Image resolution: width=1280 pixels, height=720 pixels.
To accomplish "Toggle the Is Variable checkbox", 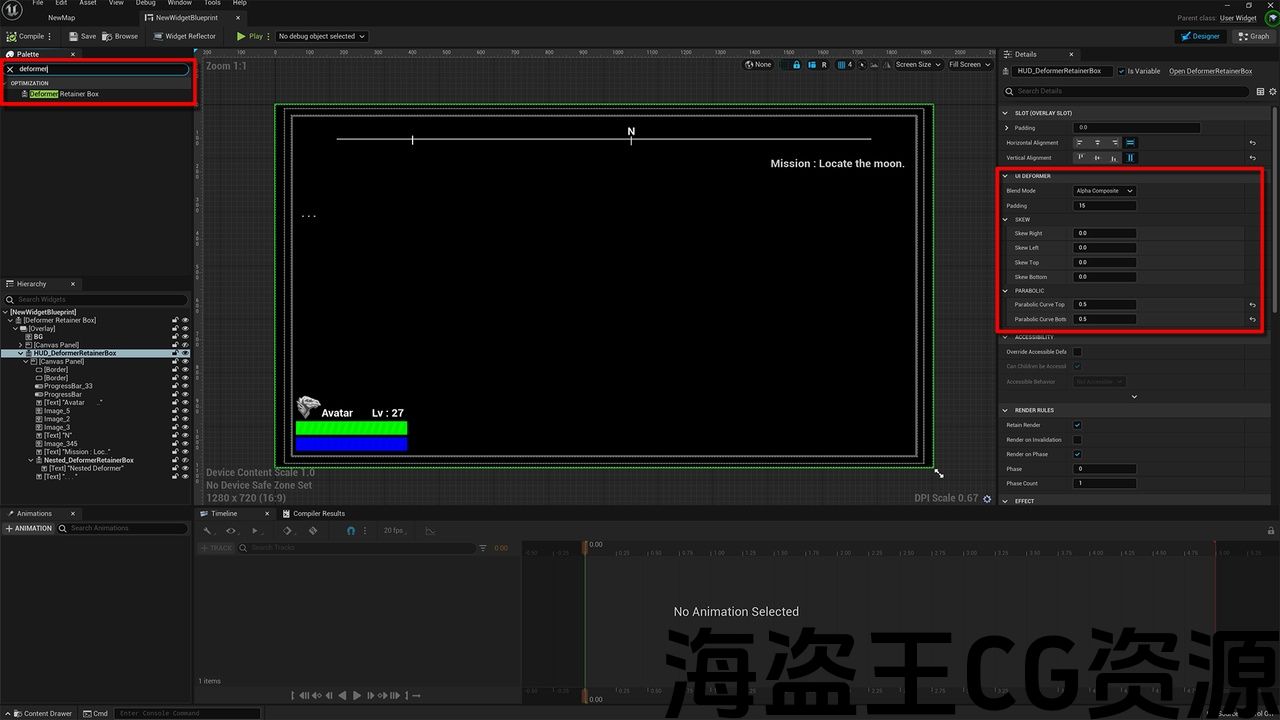I will (1121, 71).
